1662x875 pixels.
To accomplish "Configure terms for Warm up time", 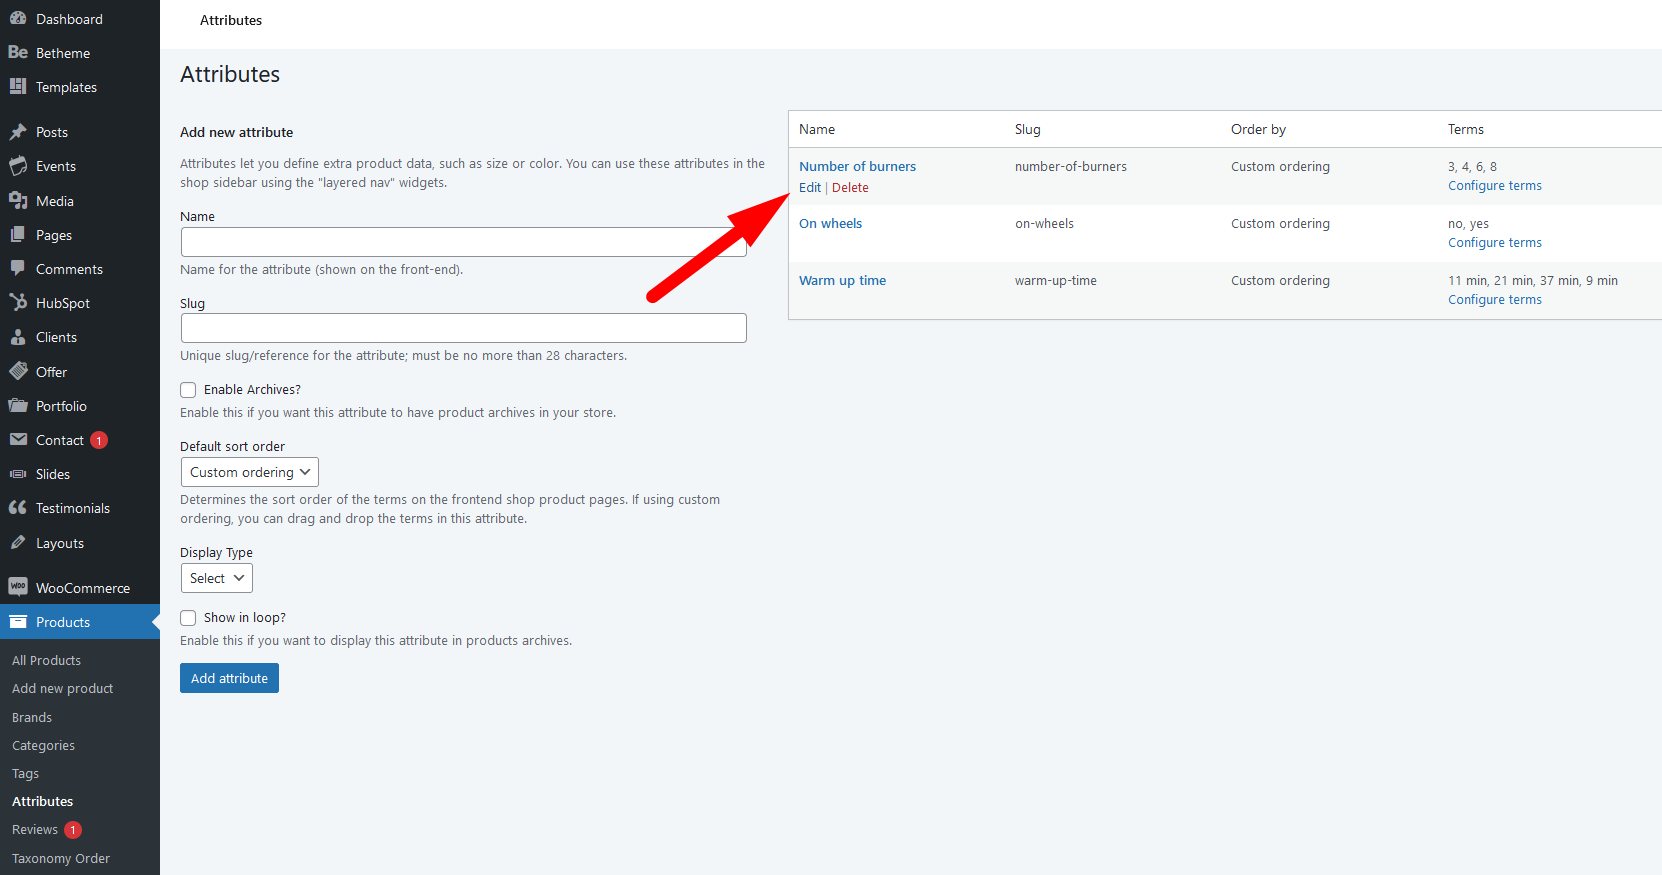I will click(x=1494, y=300).
